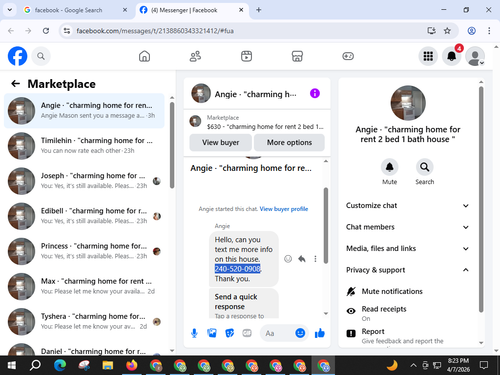The width and height of the screenshot is (500, 375).
Task: Open the Edibell conversation
Action: pyautogui.click(x=84, y=216)
